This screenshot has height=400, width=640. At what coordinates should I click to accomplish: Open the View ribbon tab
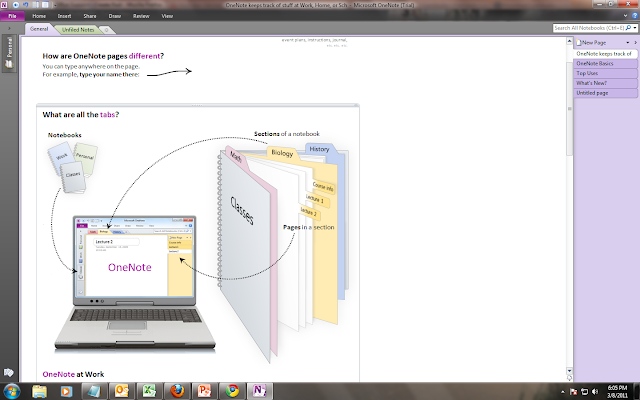tap(167, 16)
